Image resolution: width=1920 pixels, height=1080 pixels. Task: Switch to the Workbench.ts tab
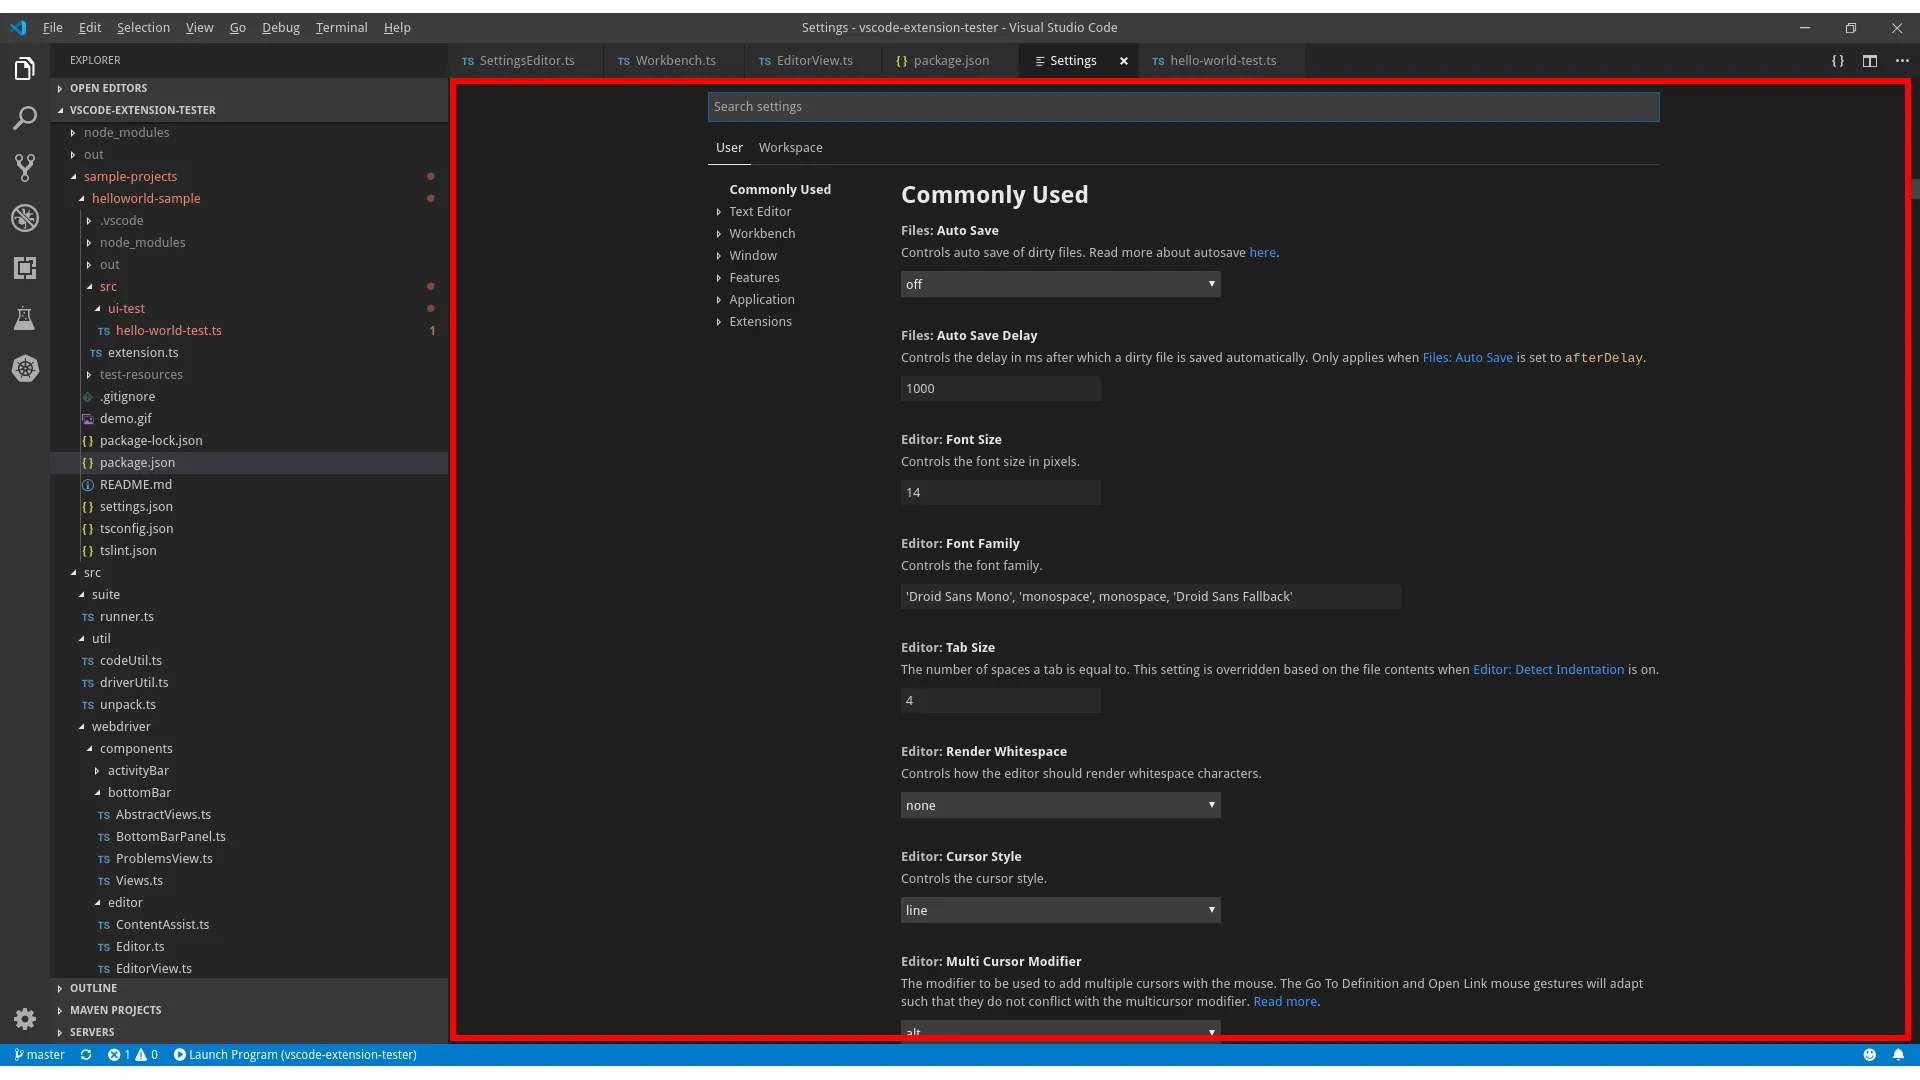(674, 61)
